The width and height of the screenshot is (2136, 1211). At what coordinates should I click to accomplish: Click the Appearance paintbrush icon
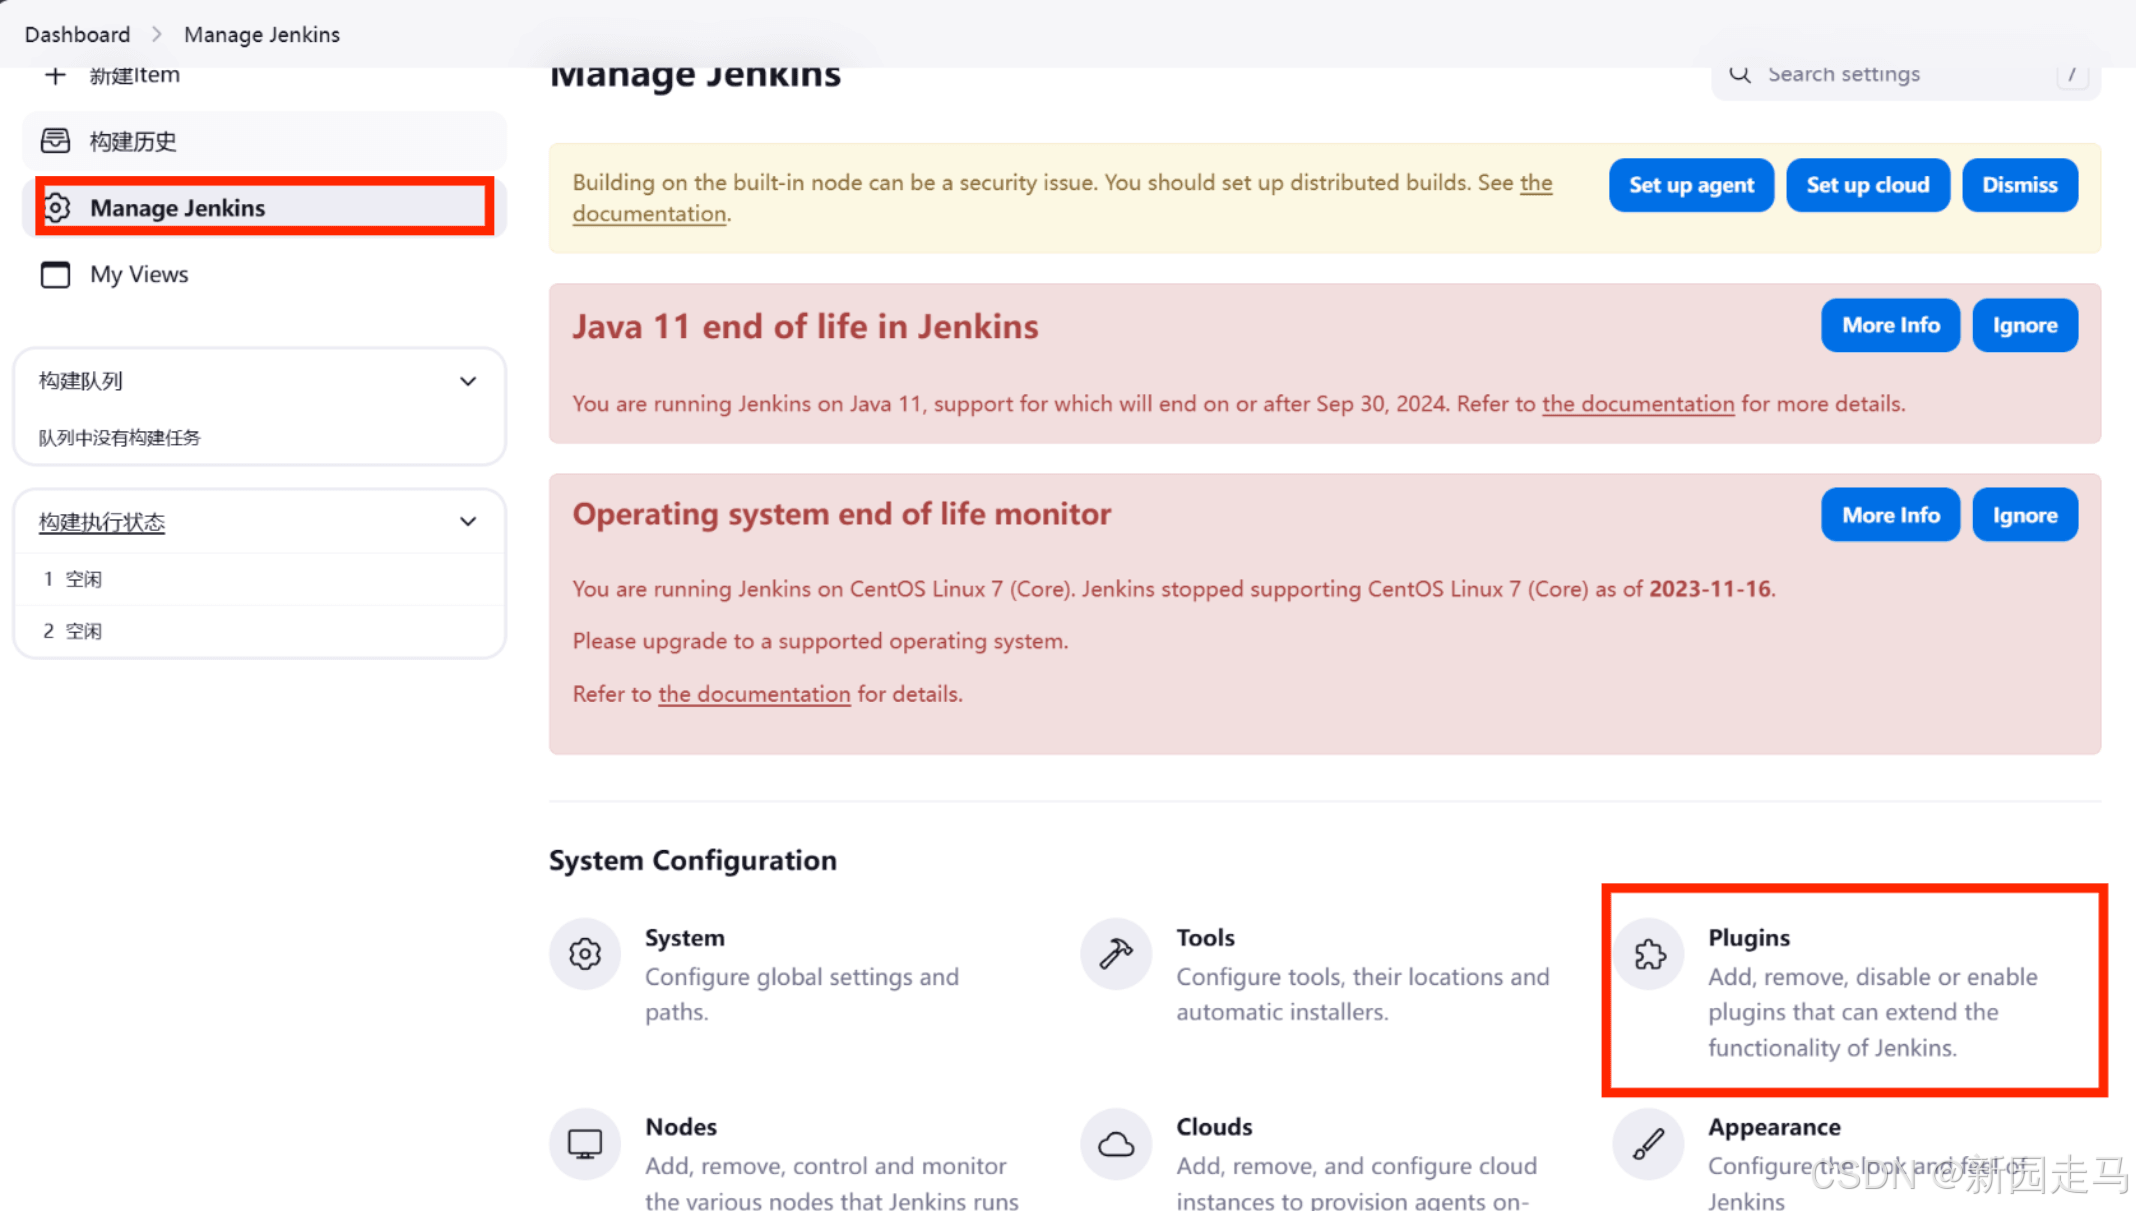pos(1649,1144)
